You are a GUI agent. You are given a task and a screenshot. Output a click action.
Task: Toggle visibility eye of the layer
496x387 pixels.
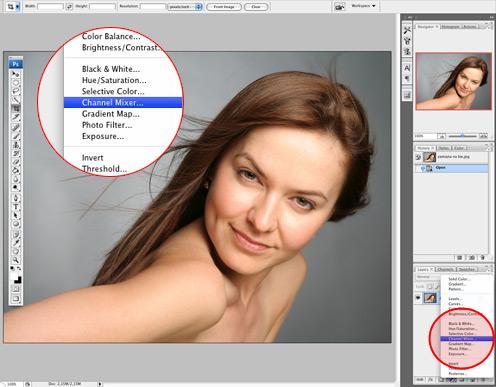418,298
